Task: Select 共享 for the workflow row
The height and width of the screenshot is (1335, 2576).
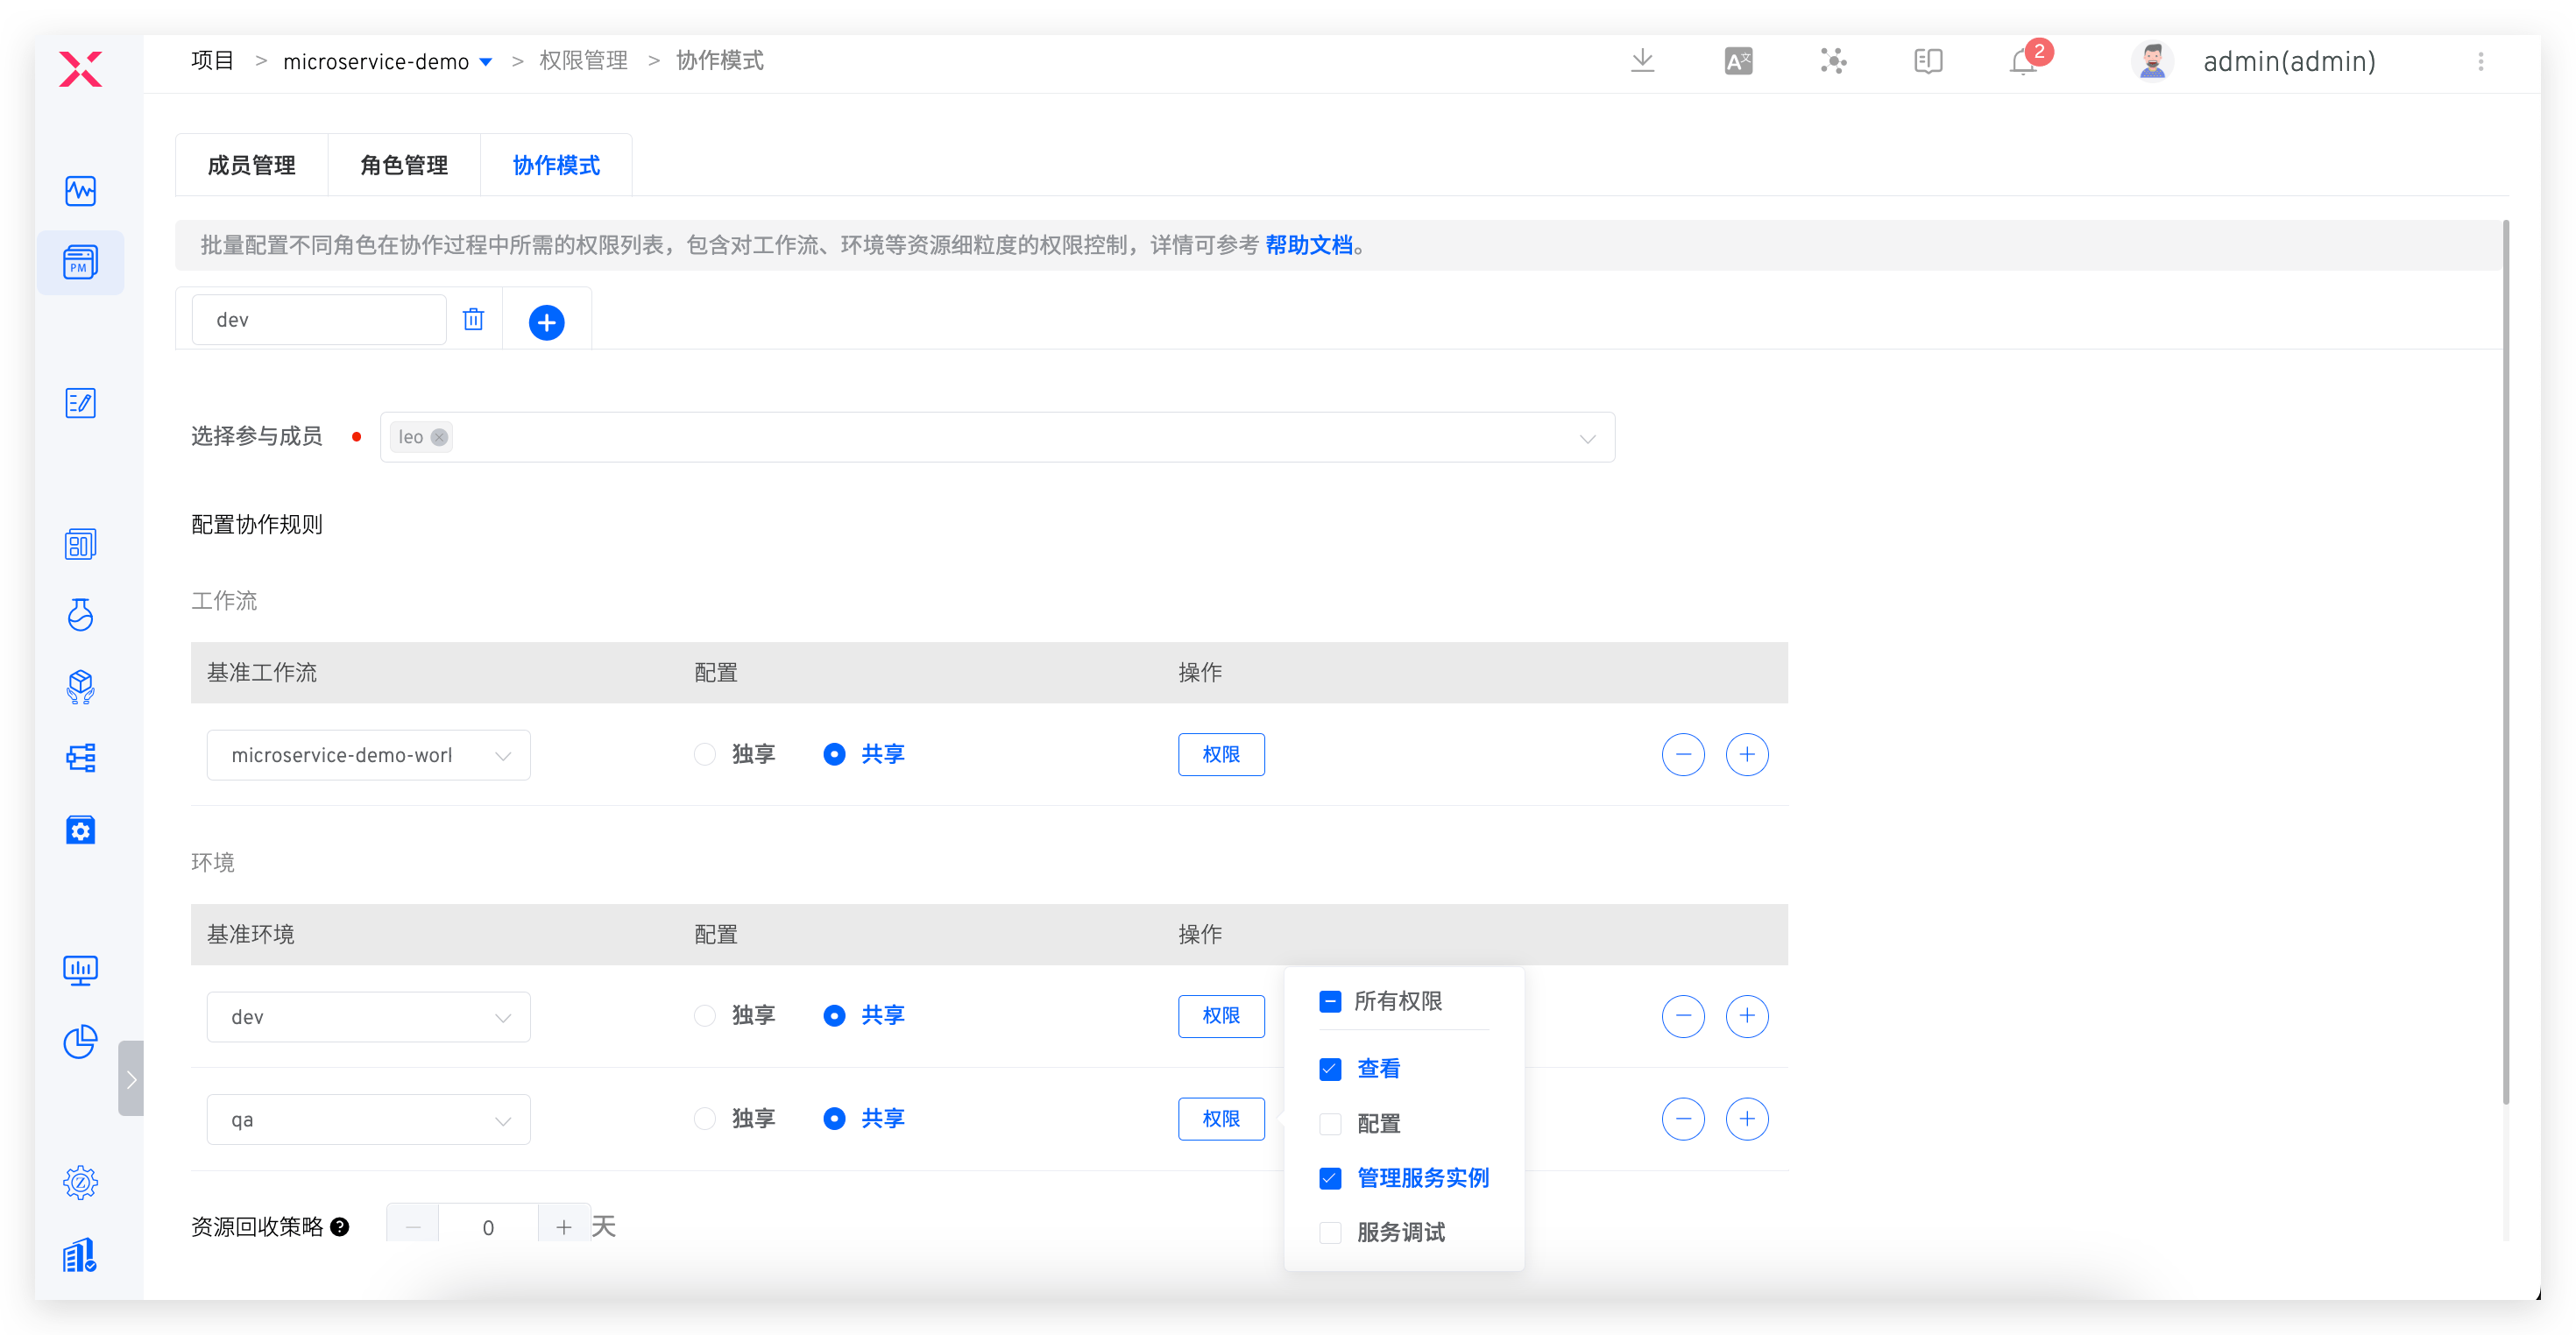Action: pyautogui.click(x=834, y=754)
